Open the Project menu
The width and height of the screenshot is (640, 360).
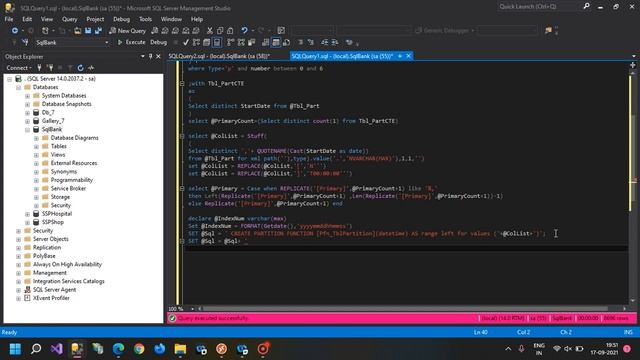[x=95, y=19]
